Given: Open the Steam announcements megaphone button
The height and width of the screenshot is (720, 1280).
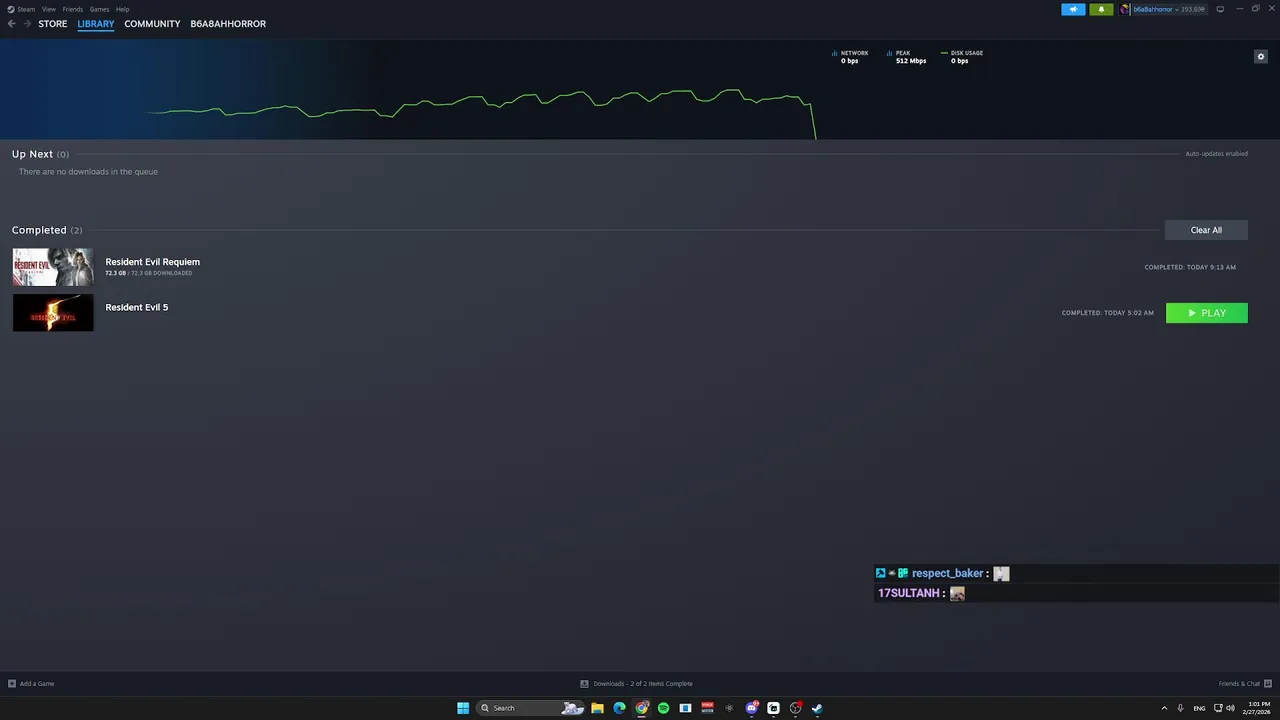Looking at the screenshot, I should (1073, 9).
